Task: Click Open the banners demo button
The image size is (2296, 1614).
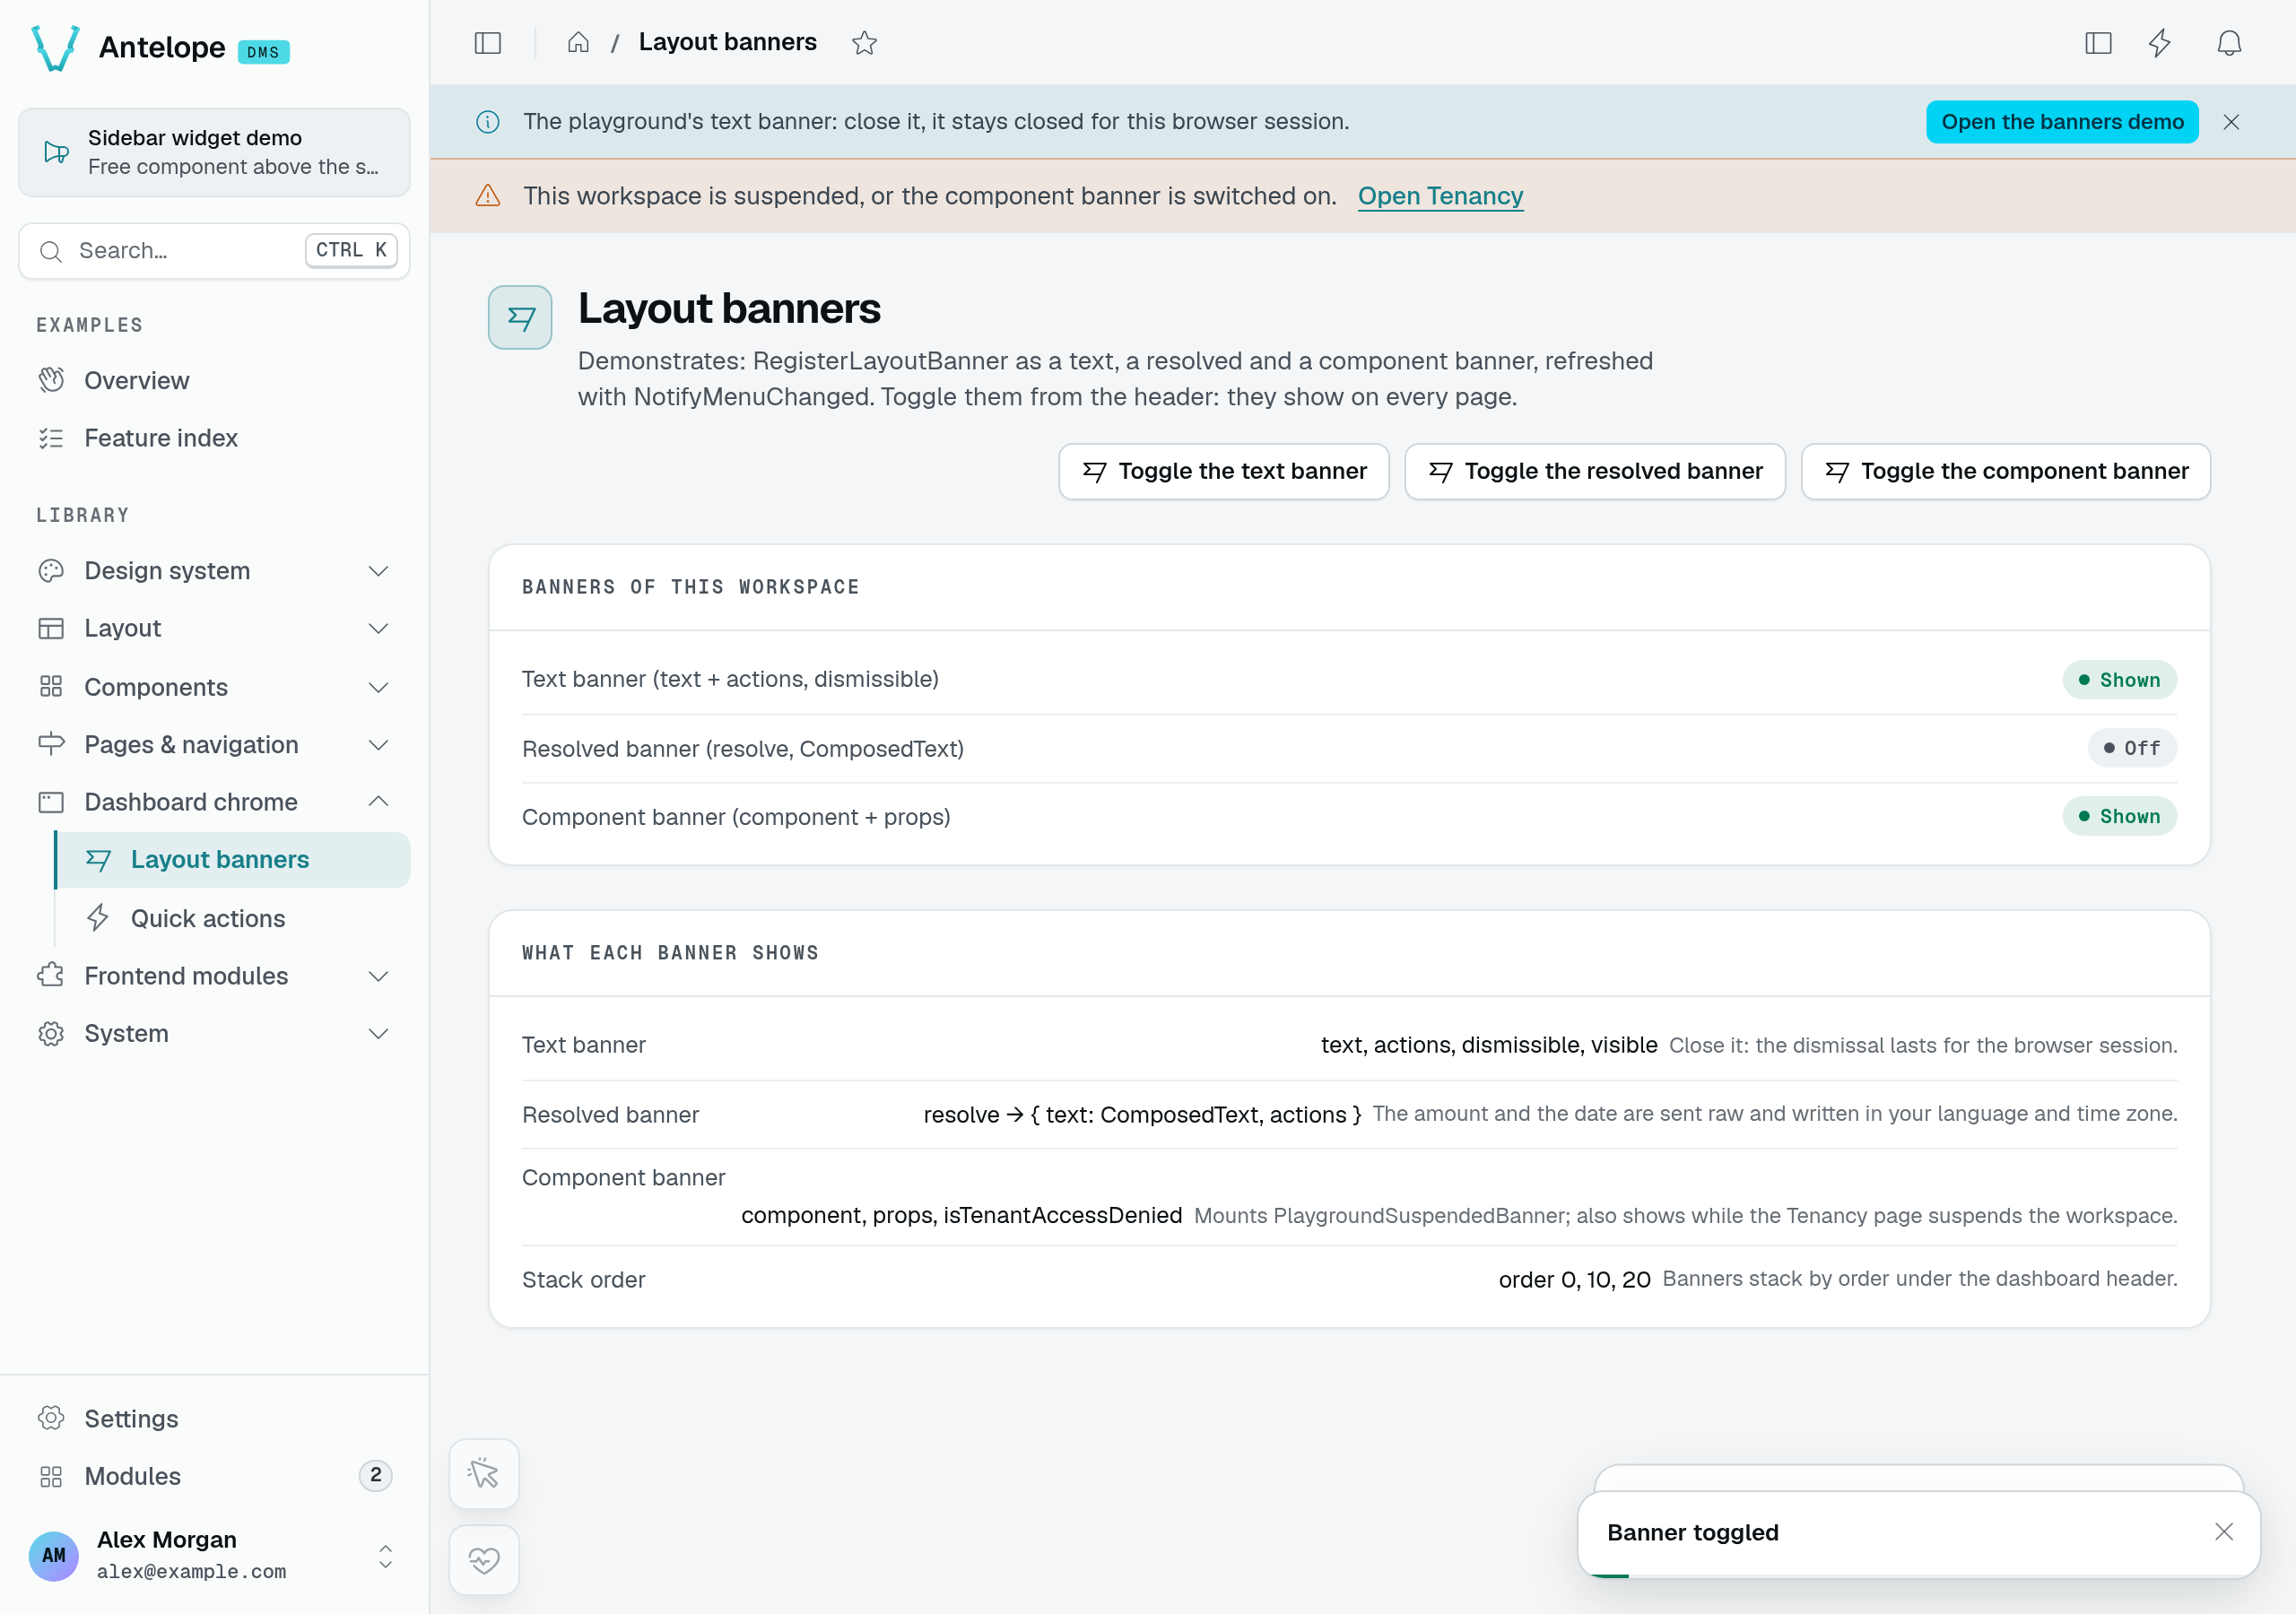Action: pyautogui.click(x=2061, y=122)
